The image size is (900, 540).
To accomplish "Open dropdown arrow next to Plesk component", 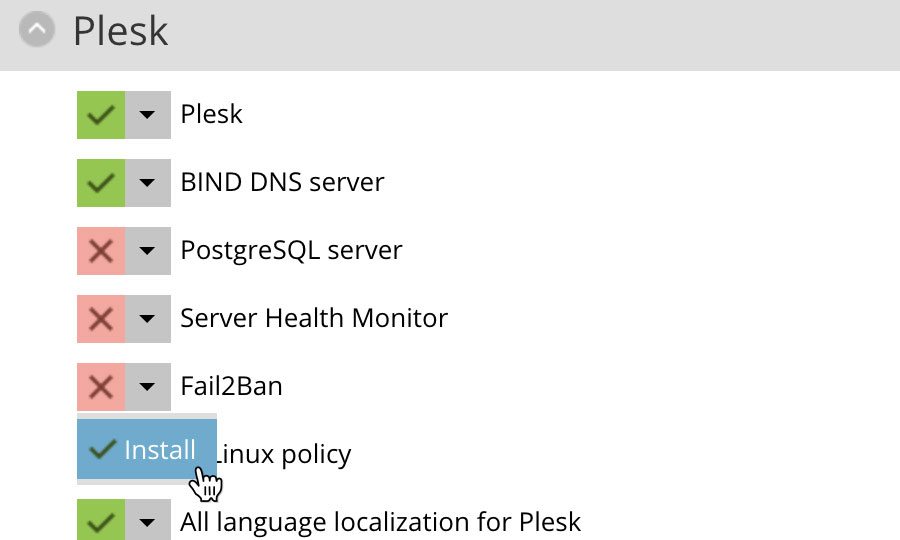I will pos(148,115).
